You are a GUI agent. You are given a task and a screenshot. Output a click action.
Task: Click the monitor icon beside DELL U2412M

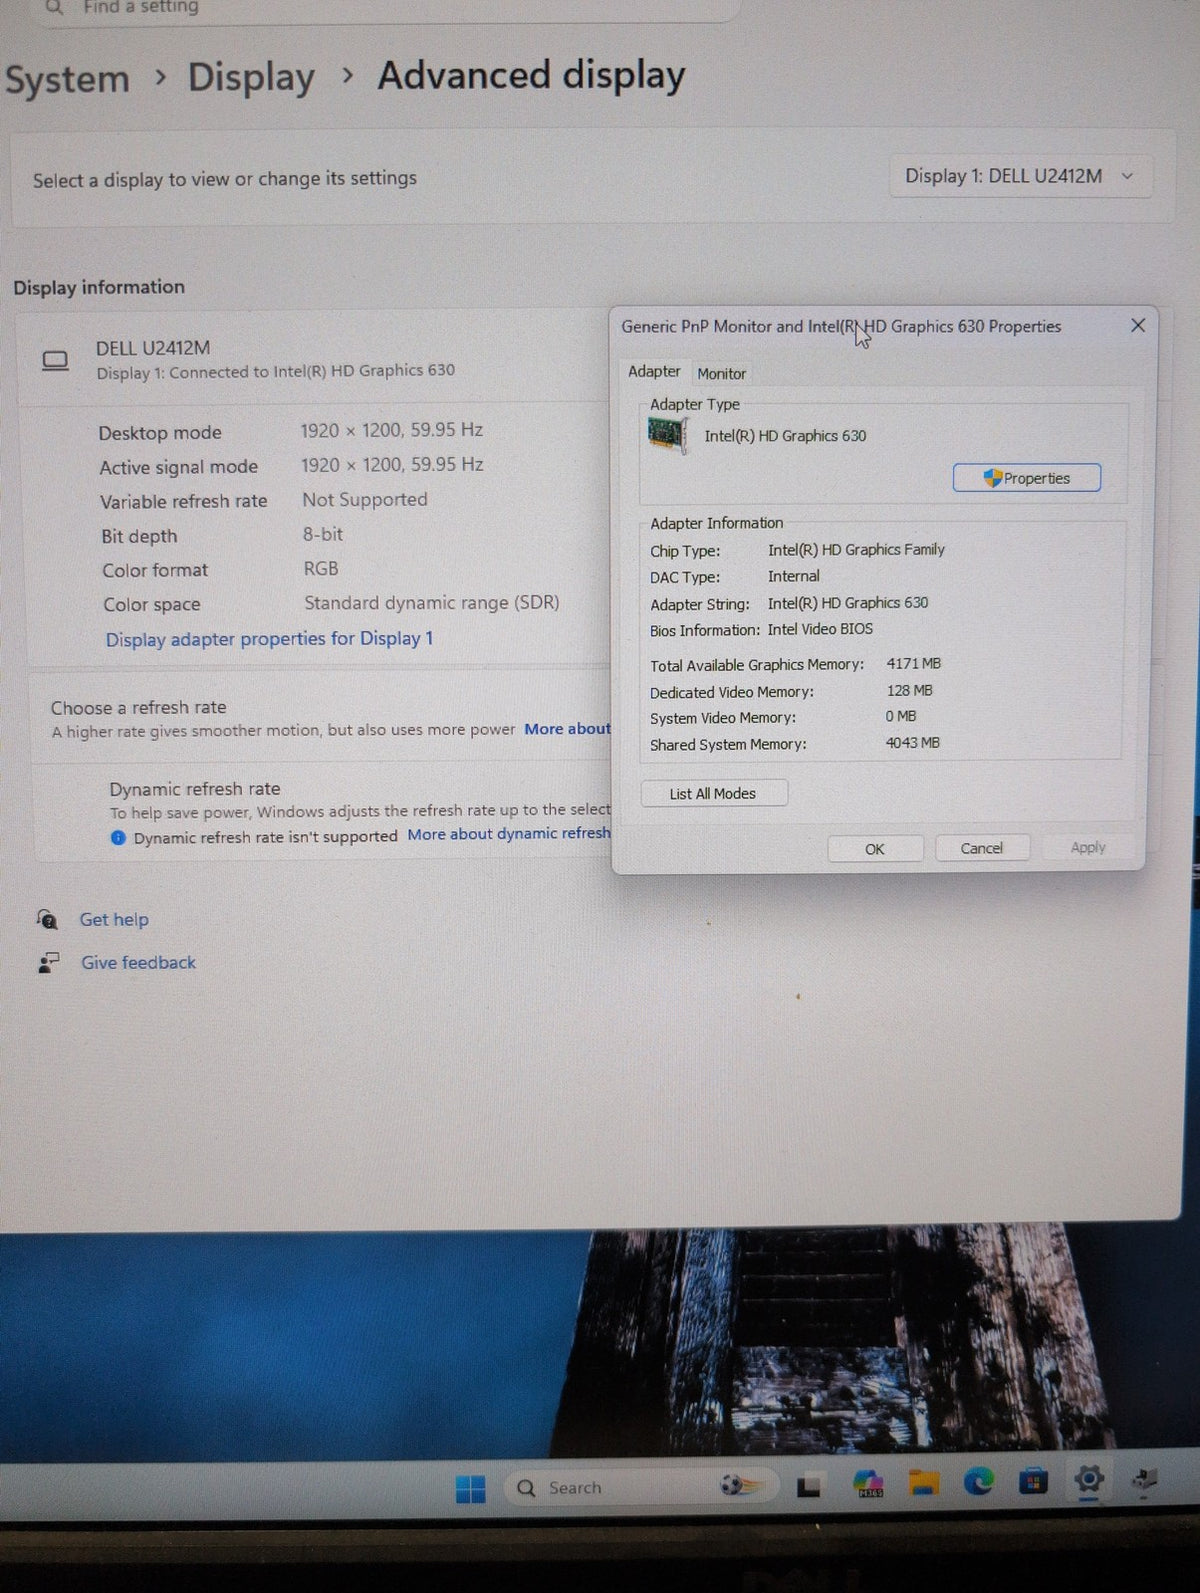(x=55, y=360)
